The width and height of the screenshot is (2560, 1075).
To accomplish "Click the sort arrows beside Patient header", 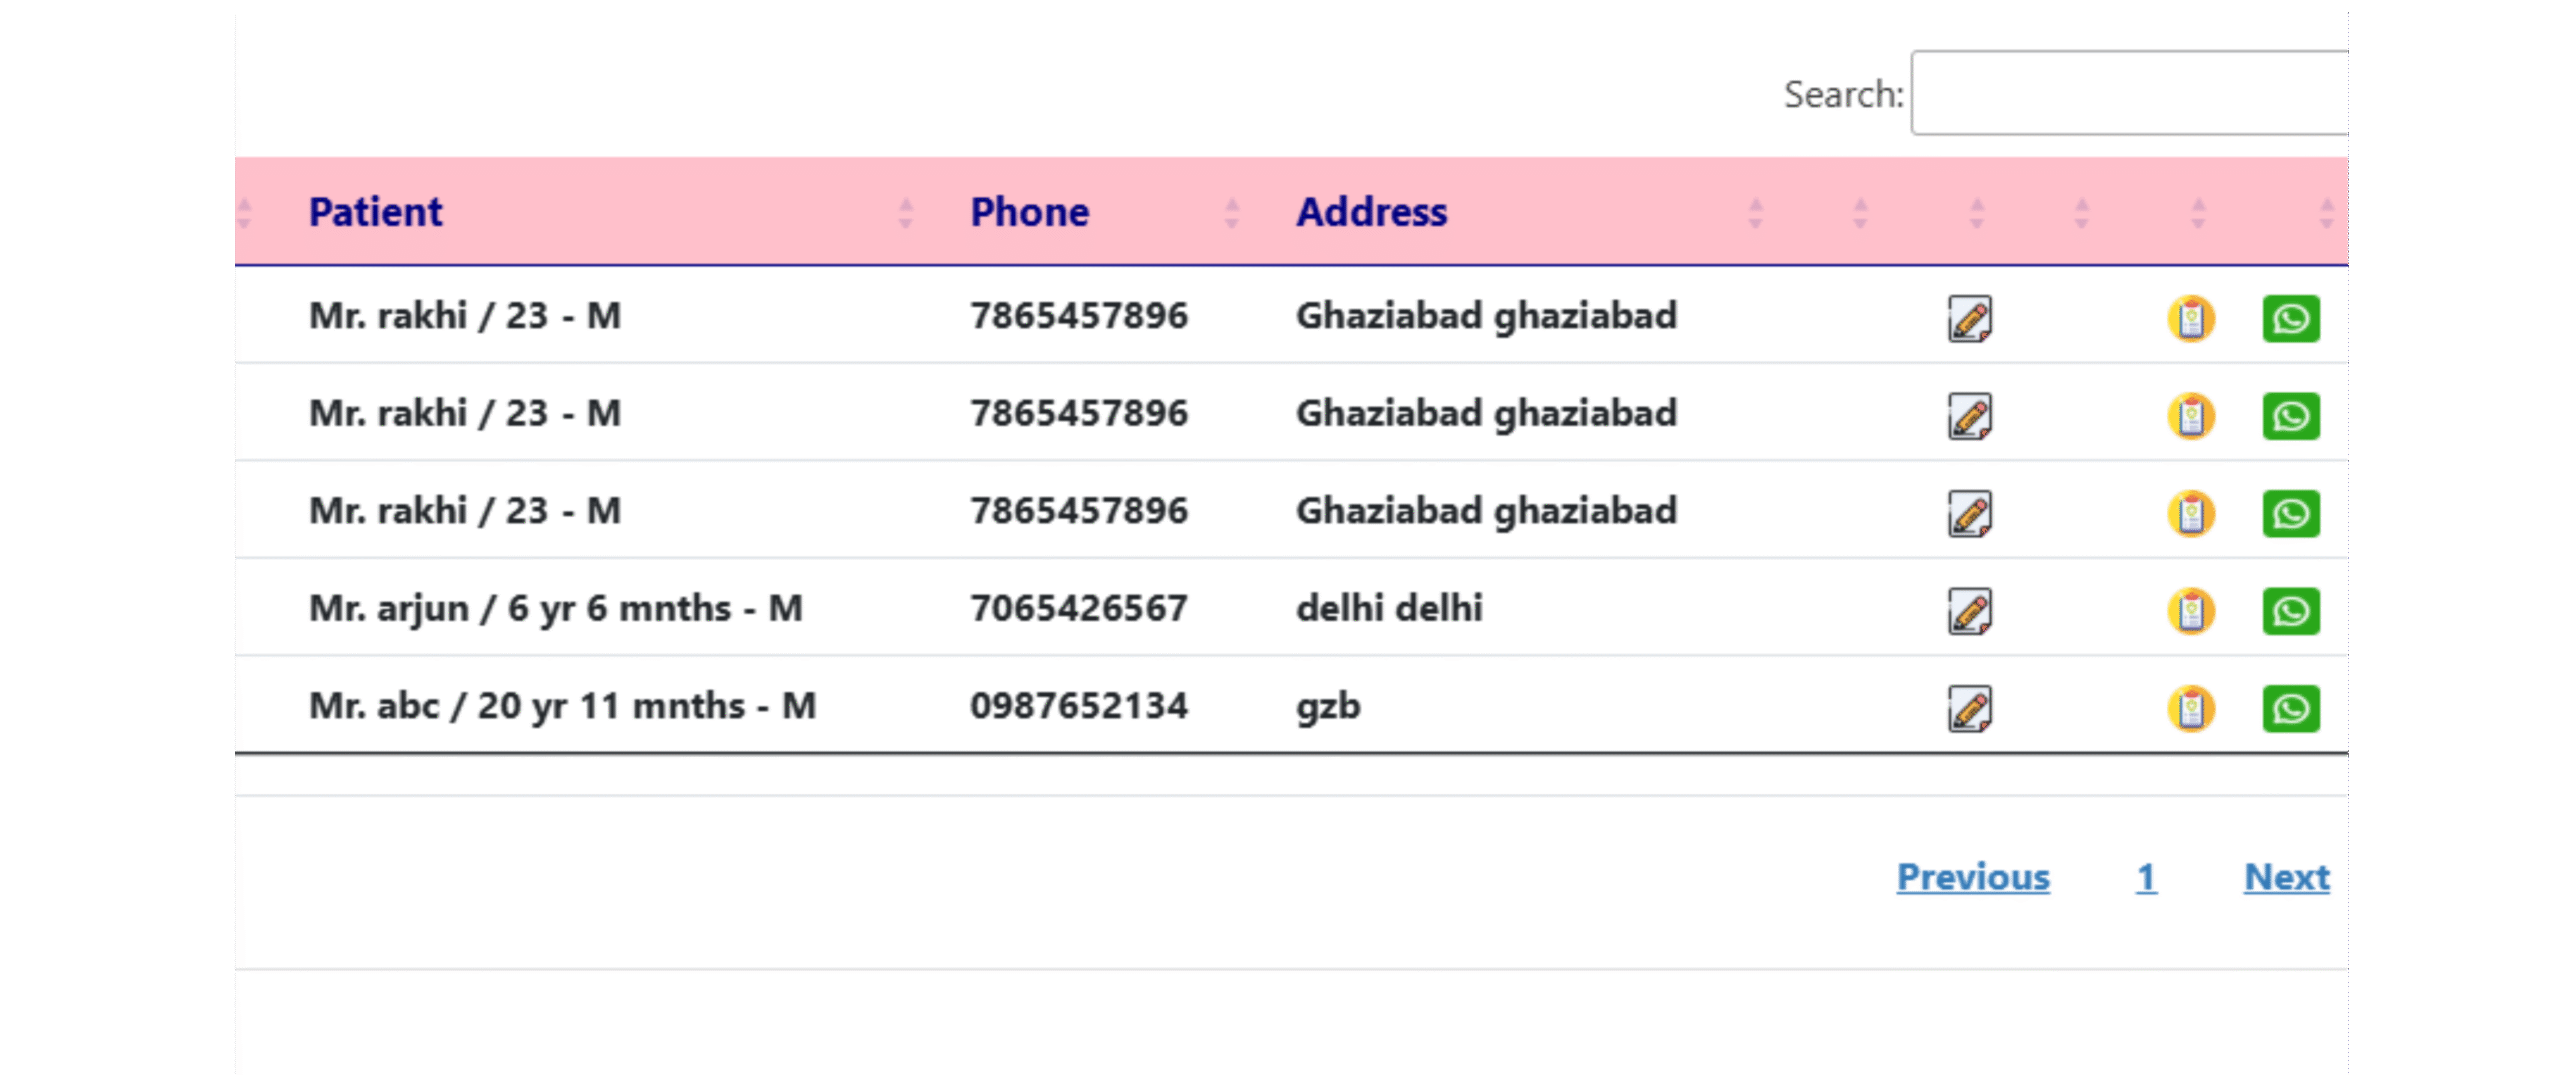I will click(x=905, y=212).
